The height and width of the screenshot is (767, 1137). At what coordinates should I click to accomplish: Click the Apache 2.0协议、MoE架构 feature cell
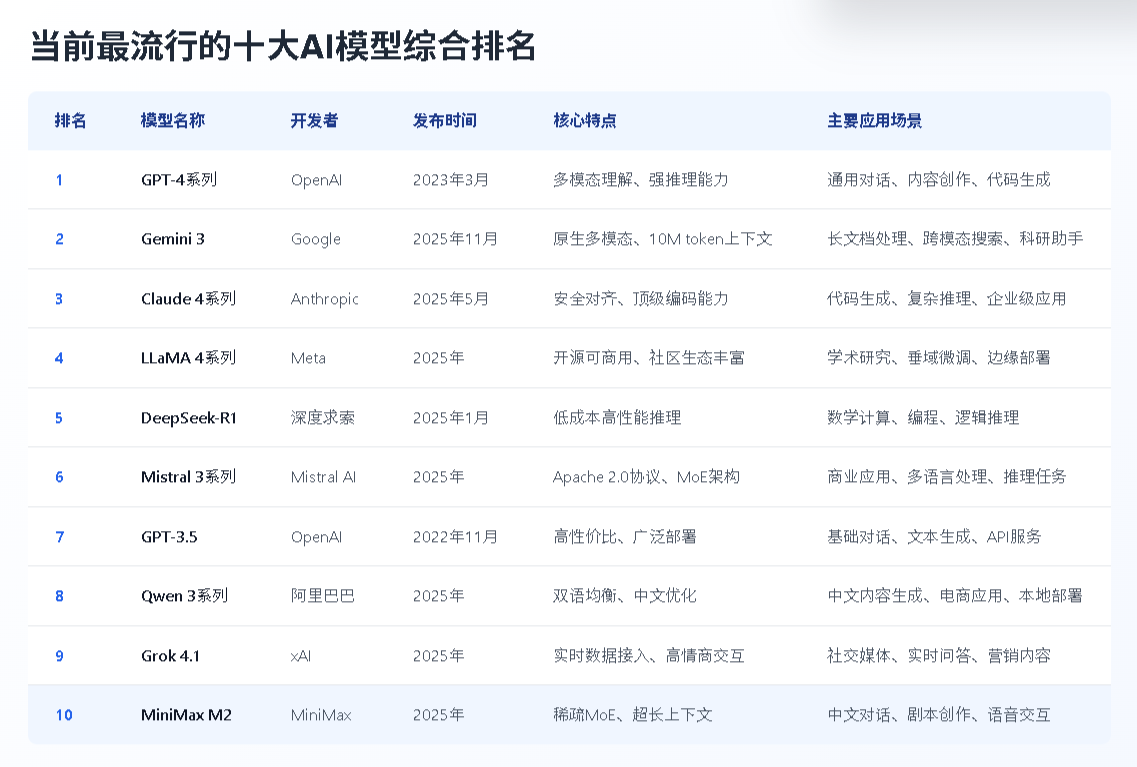(x=646, y=477)
